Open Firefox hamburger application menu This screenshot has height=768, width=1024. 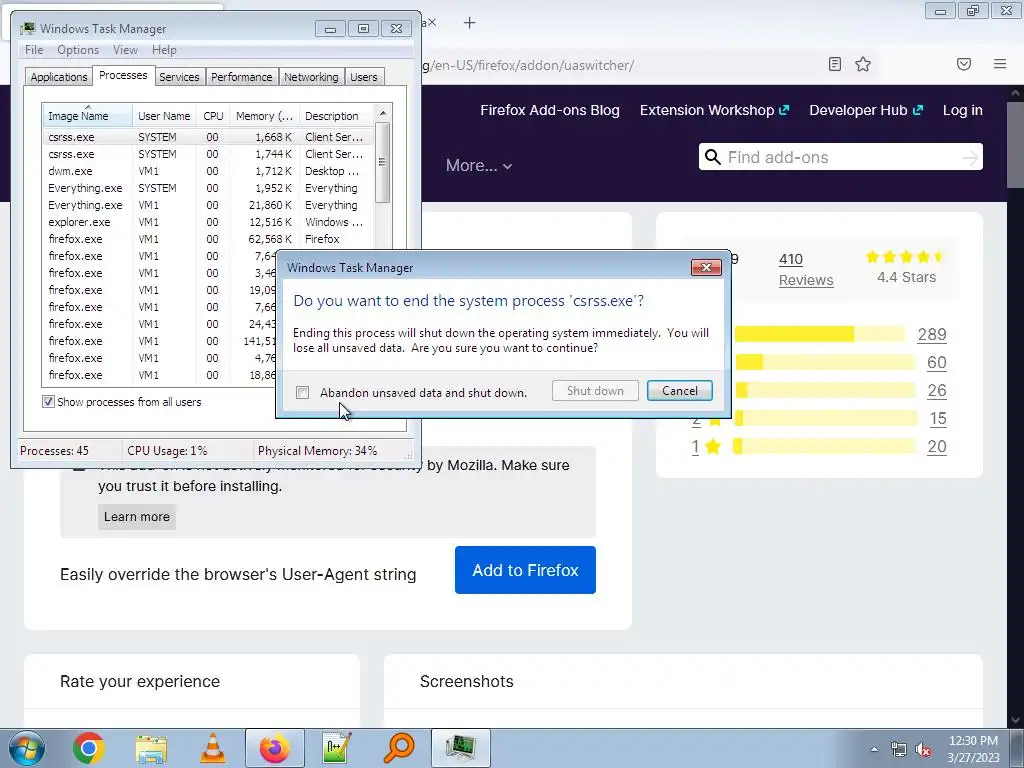pyautogui.click(x=1000, y=64)
